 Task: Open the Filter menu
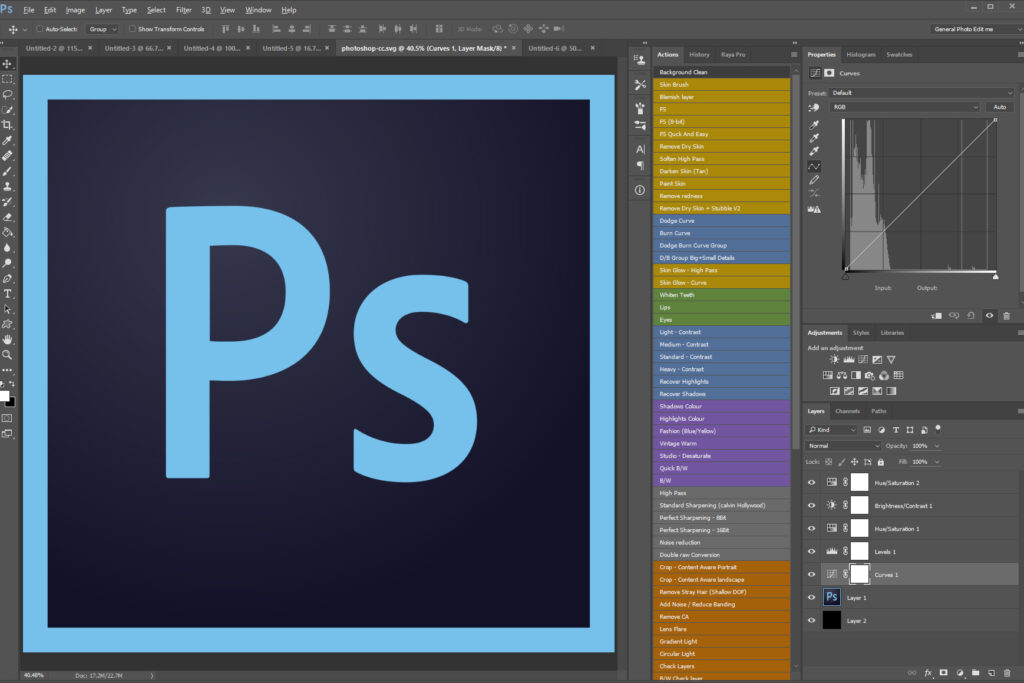[185, 10]
